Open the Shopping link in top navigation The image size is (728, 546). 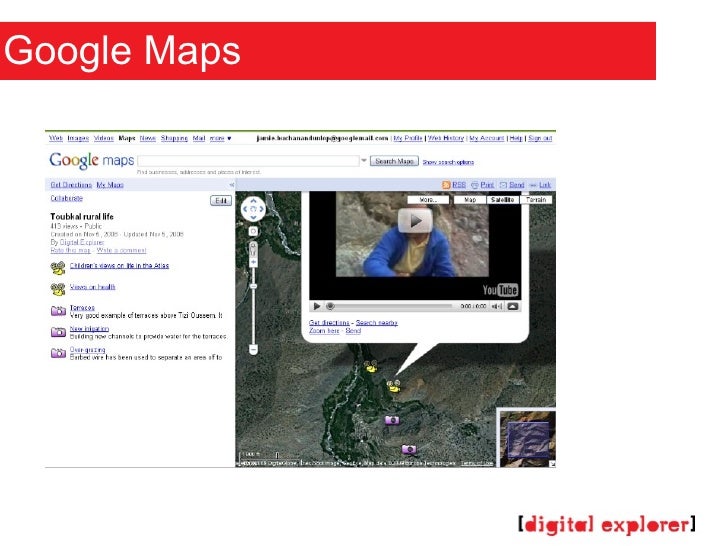coord(174,138)
